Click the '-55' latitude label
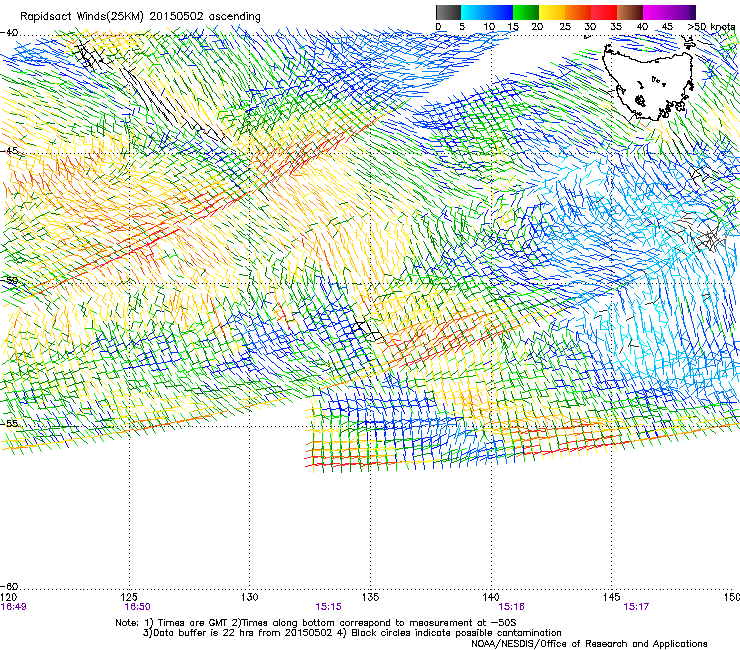Screen dimensions: 740x650 9,423
